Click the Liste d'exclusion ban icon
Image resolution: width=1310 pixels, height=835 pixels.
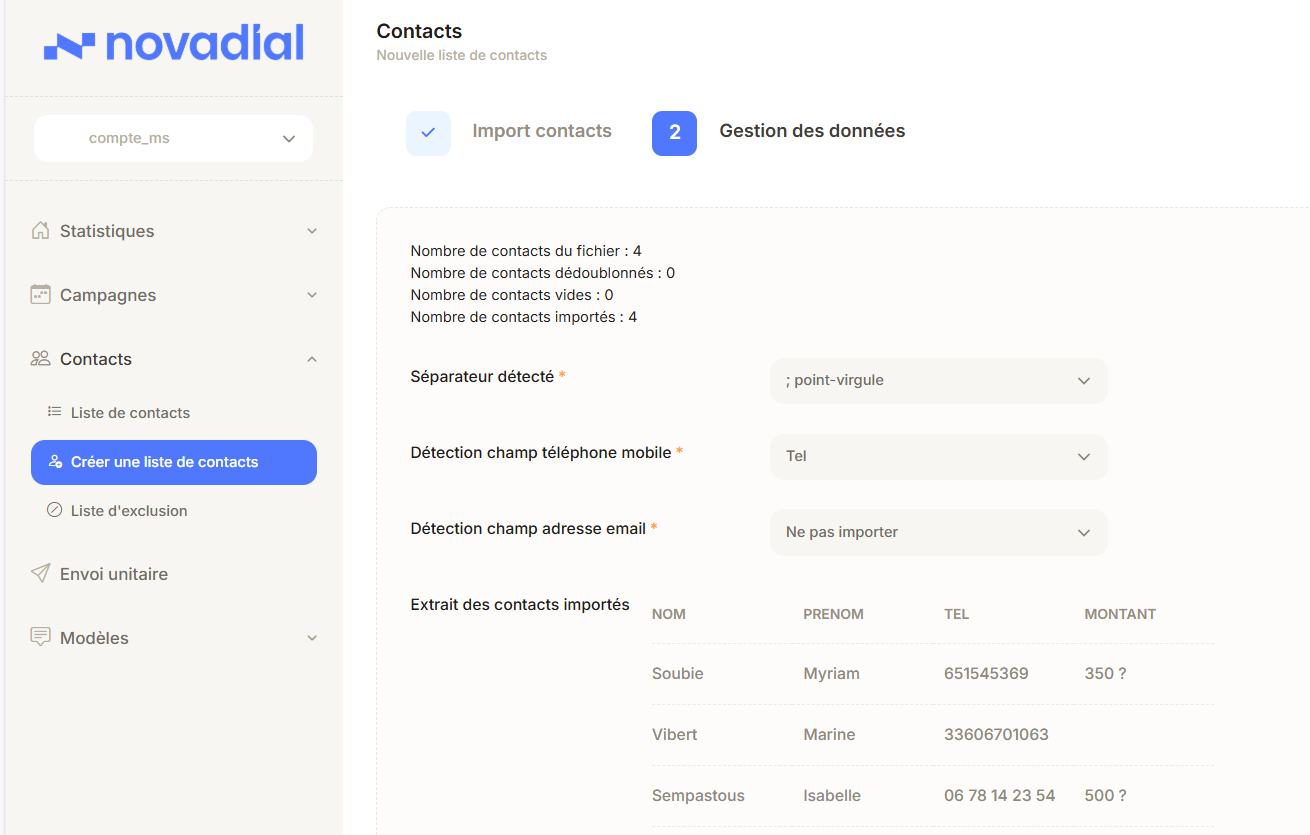[55, 510]
